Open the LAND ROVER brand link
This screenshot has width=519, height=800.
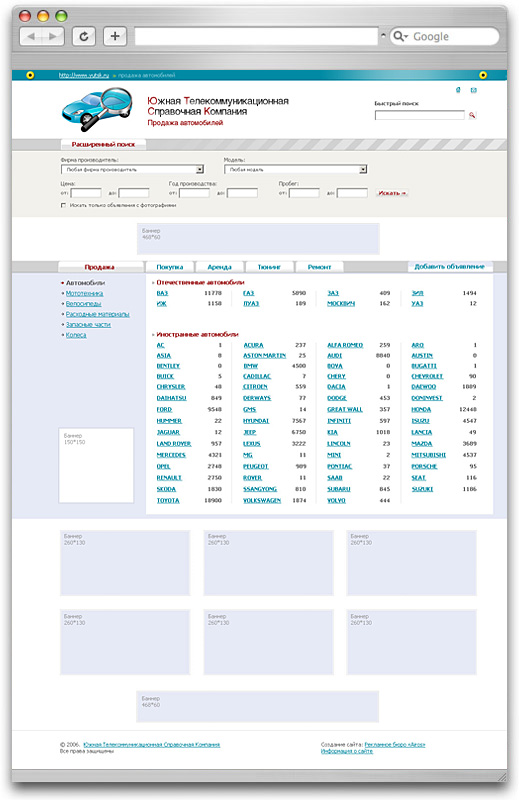coord(174,444)
